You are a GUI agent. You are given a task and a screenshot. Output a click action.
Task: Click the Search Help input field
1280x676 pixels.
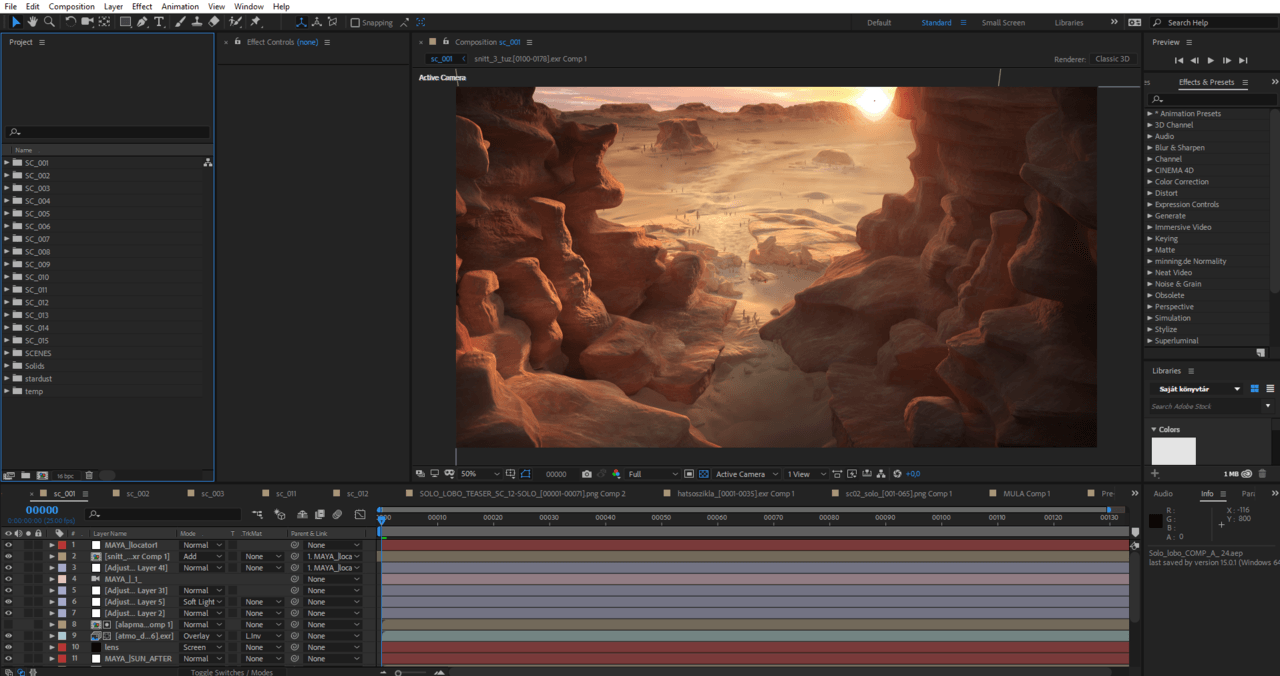[1212, 22]
